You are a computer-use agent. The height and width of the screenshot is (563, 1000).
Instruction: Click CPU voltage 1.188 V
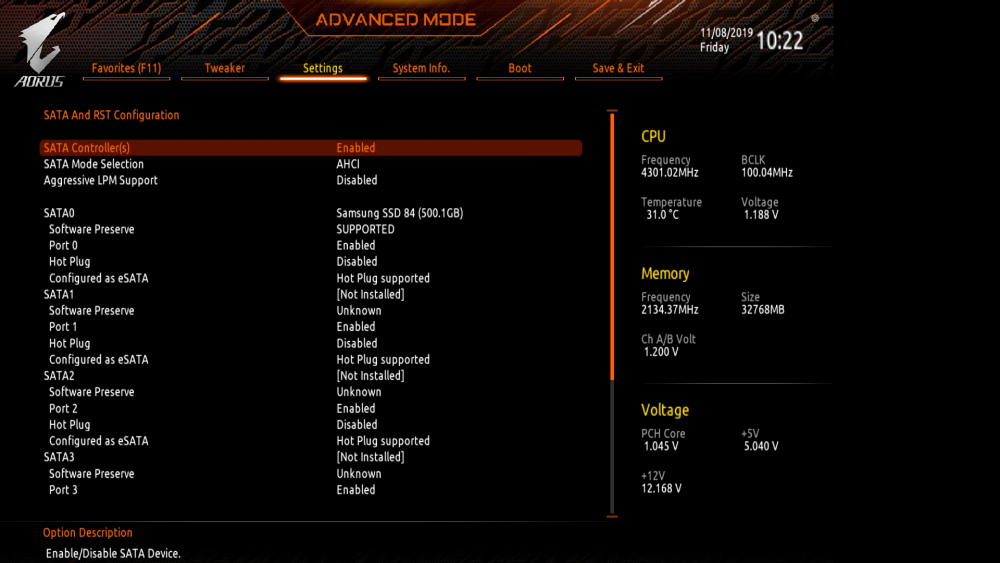761,215
